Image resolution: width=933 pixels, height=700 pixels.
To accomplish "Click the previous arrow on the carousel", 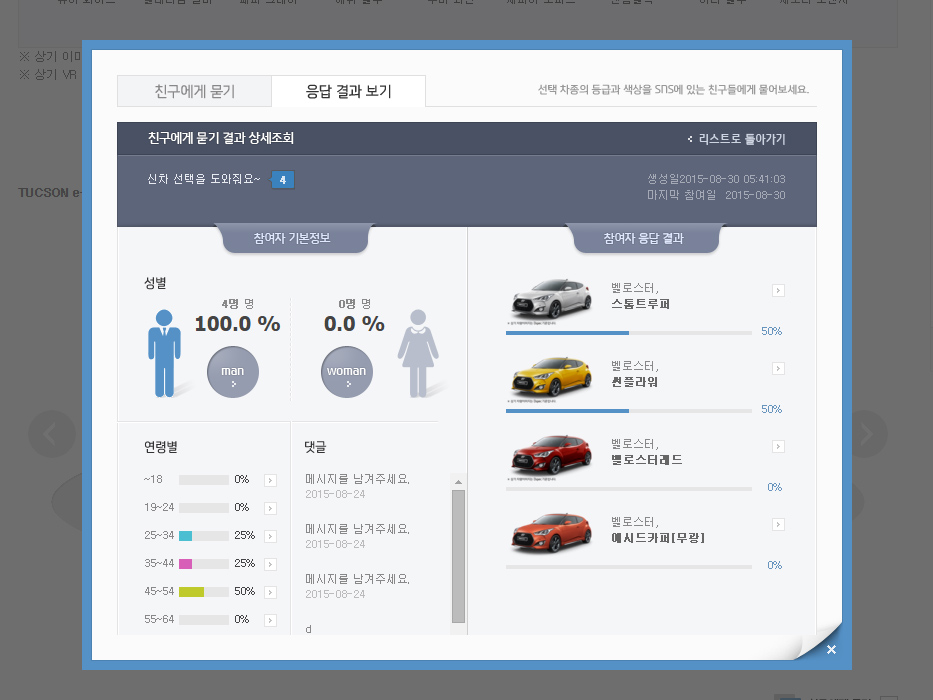I will tap(52, 434).
